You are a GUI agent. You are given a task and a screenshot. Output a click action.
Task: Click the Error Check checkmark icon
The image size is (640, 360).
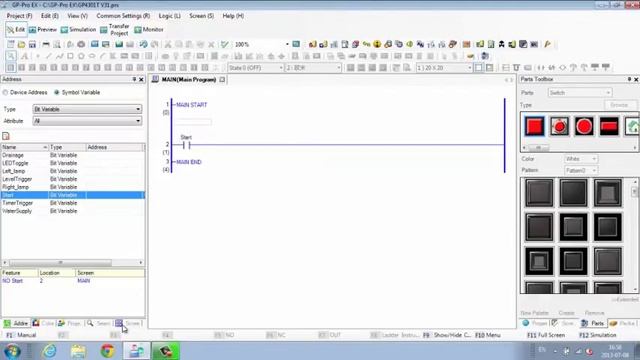pos(224,44)
